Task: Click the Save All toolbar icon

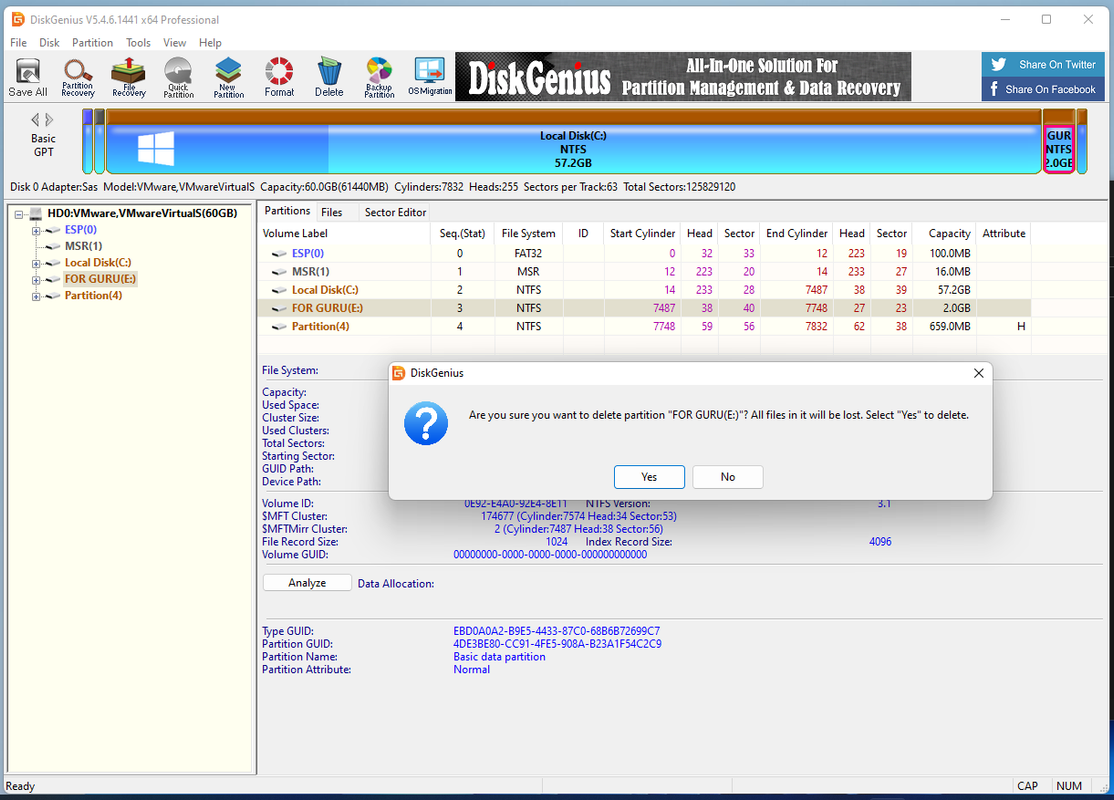Action: [x=28, y=77]
